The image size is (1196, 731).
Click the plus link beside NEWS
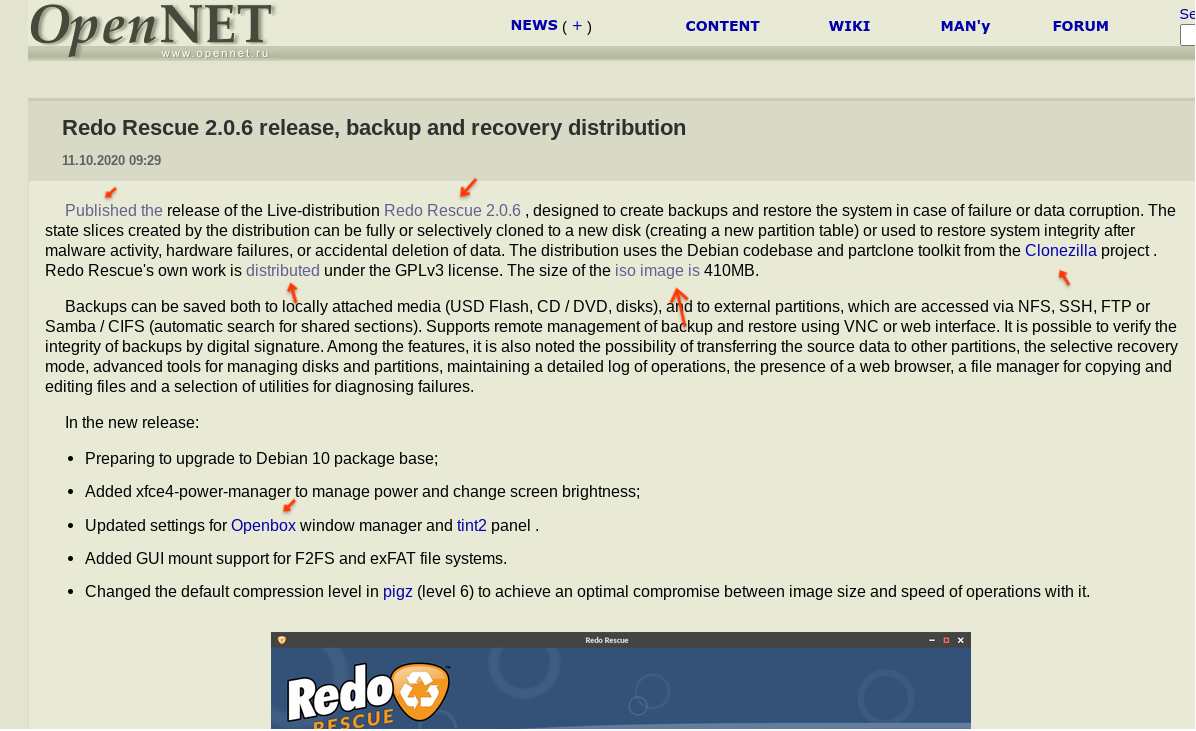click(x=577, y=26)
